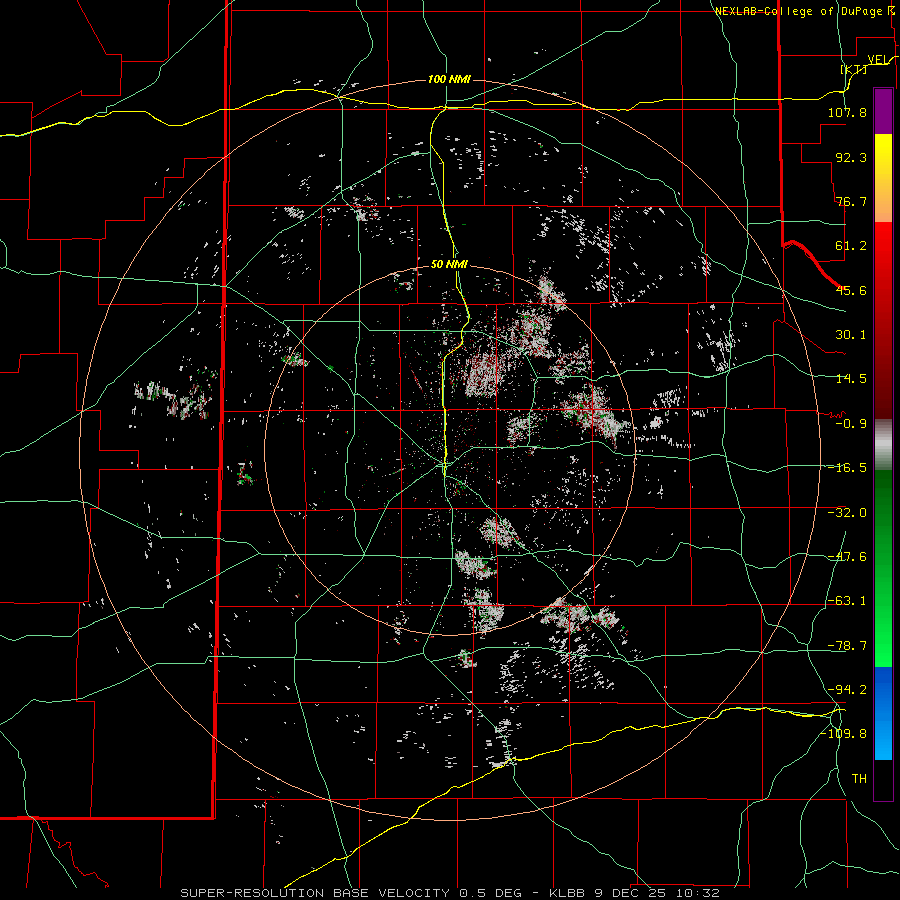
Task: Click SUPER-RESOLUTION BASE VELOCITY caption text
Action: click(315, 893)
